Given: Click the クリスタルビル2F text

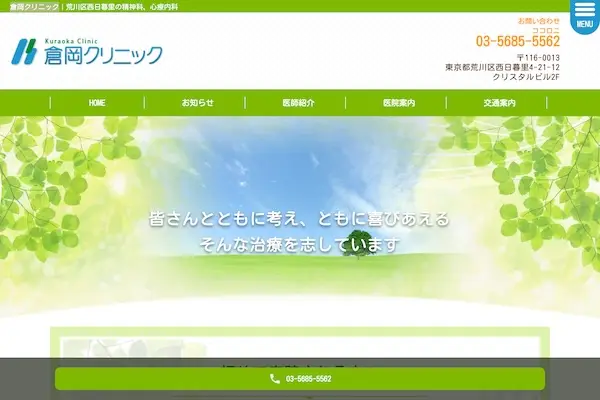Looking at the screenshot, I should point(526,77).
